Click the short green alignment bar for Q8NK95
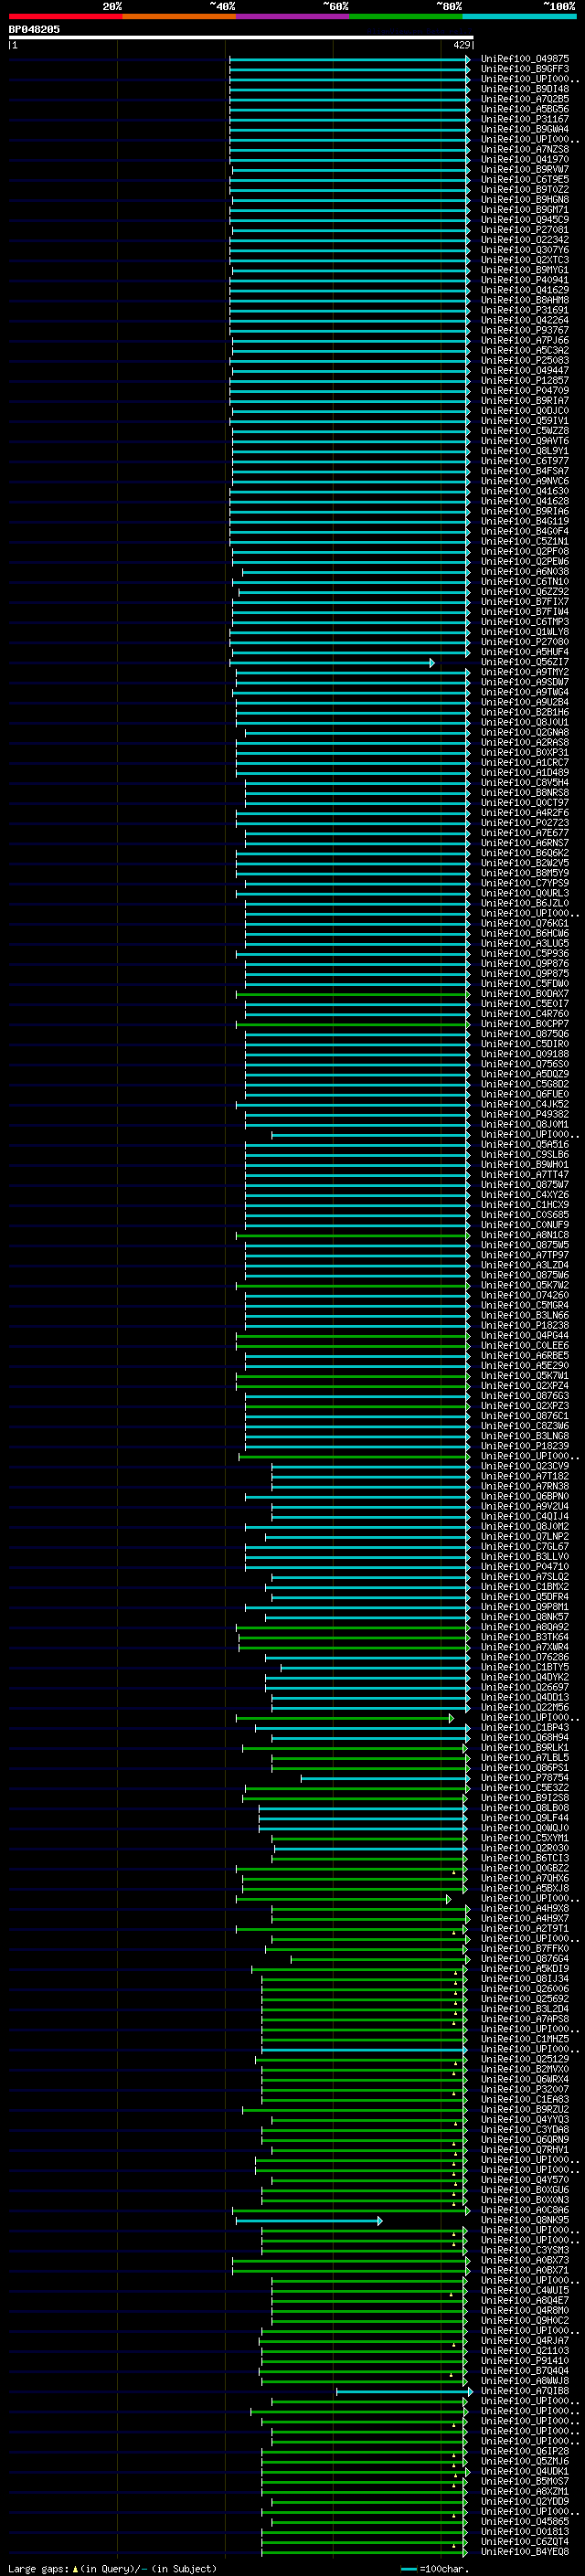This screenshot has height=2576, width=585. (309, 2221)
